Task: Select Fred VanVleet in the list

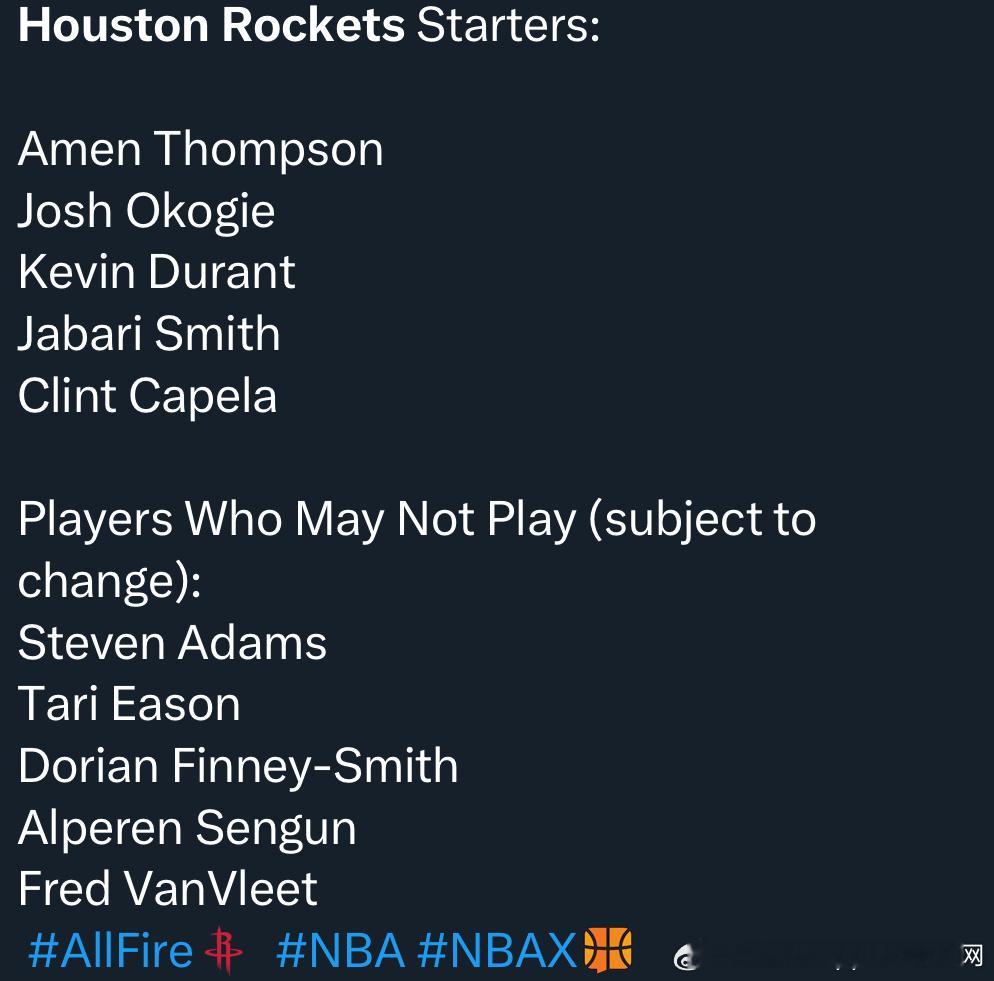Action: [167, 889]
